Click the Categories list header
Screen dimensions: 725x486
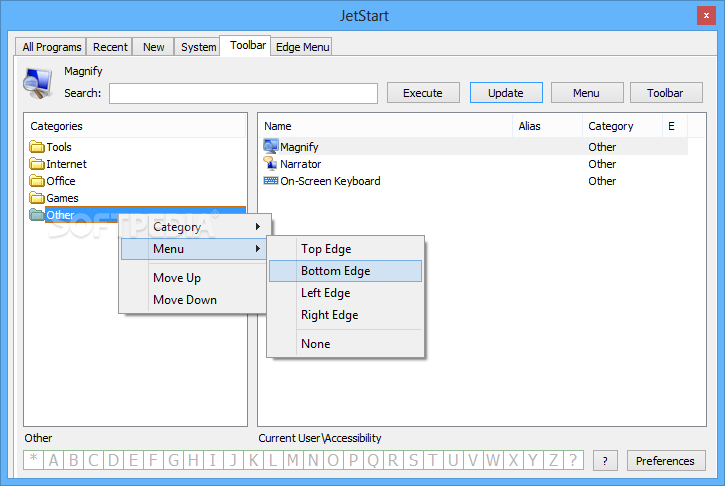(135, 126)
